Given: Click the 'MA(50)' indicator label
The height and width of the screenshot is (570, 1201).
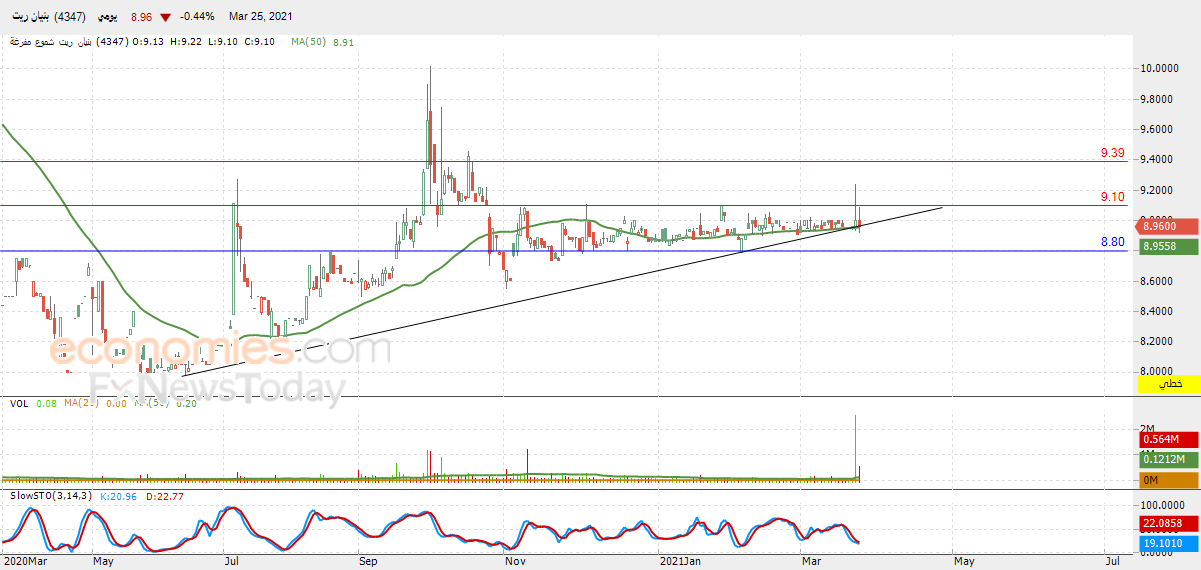Looking at the screenshot, I should 309,42.
